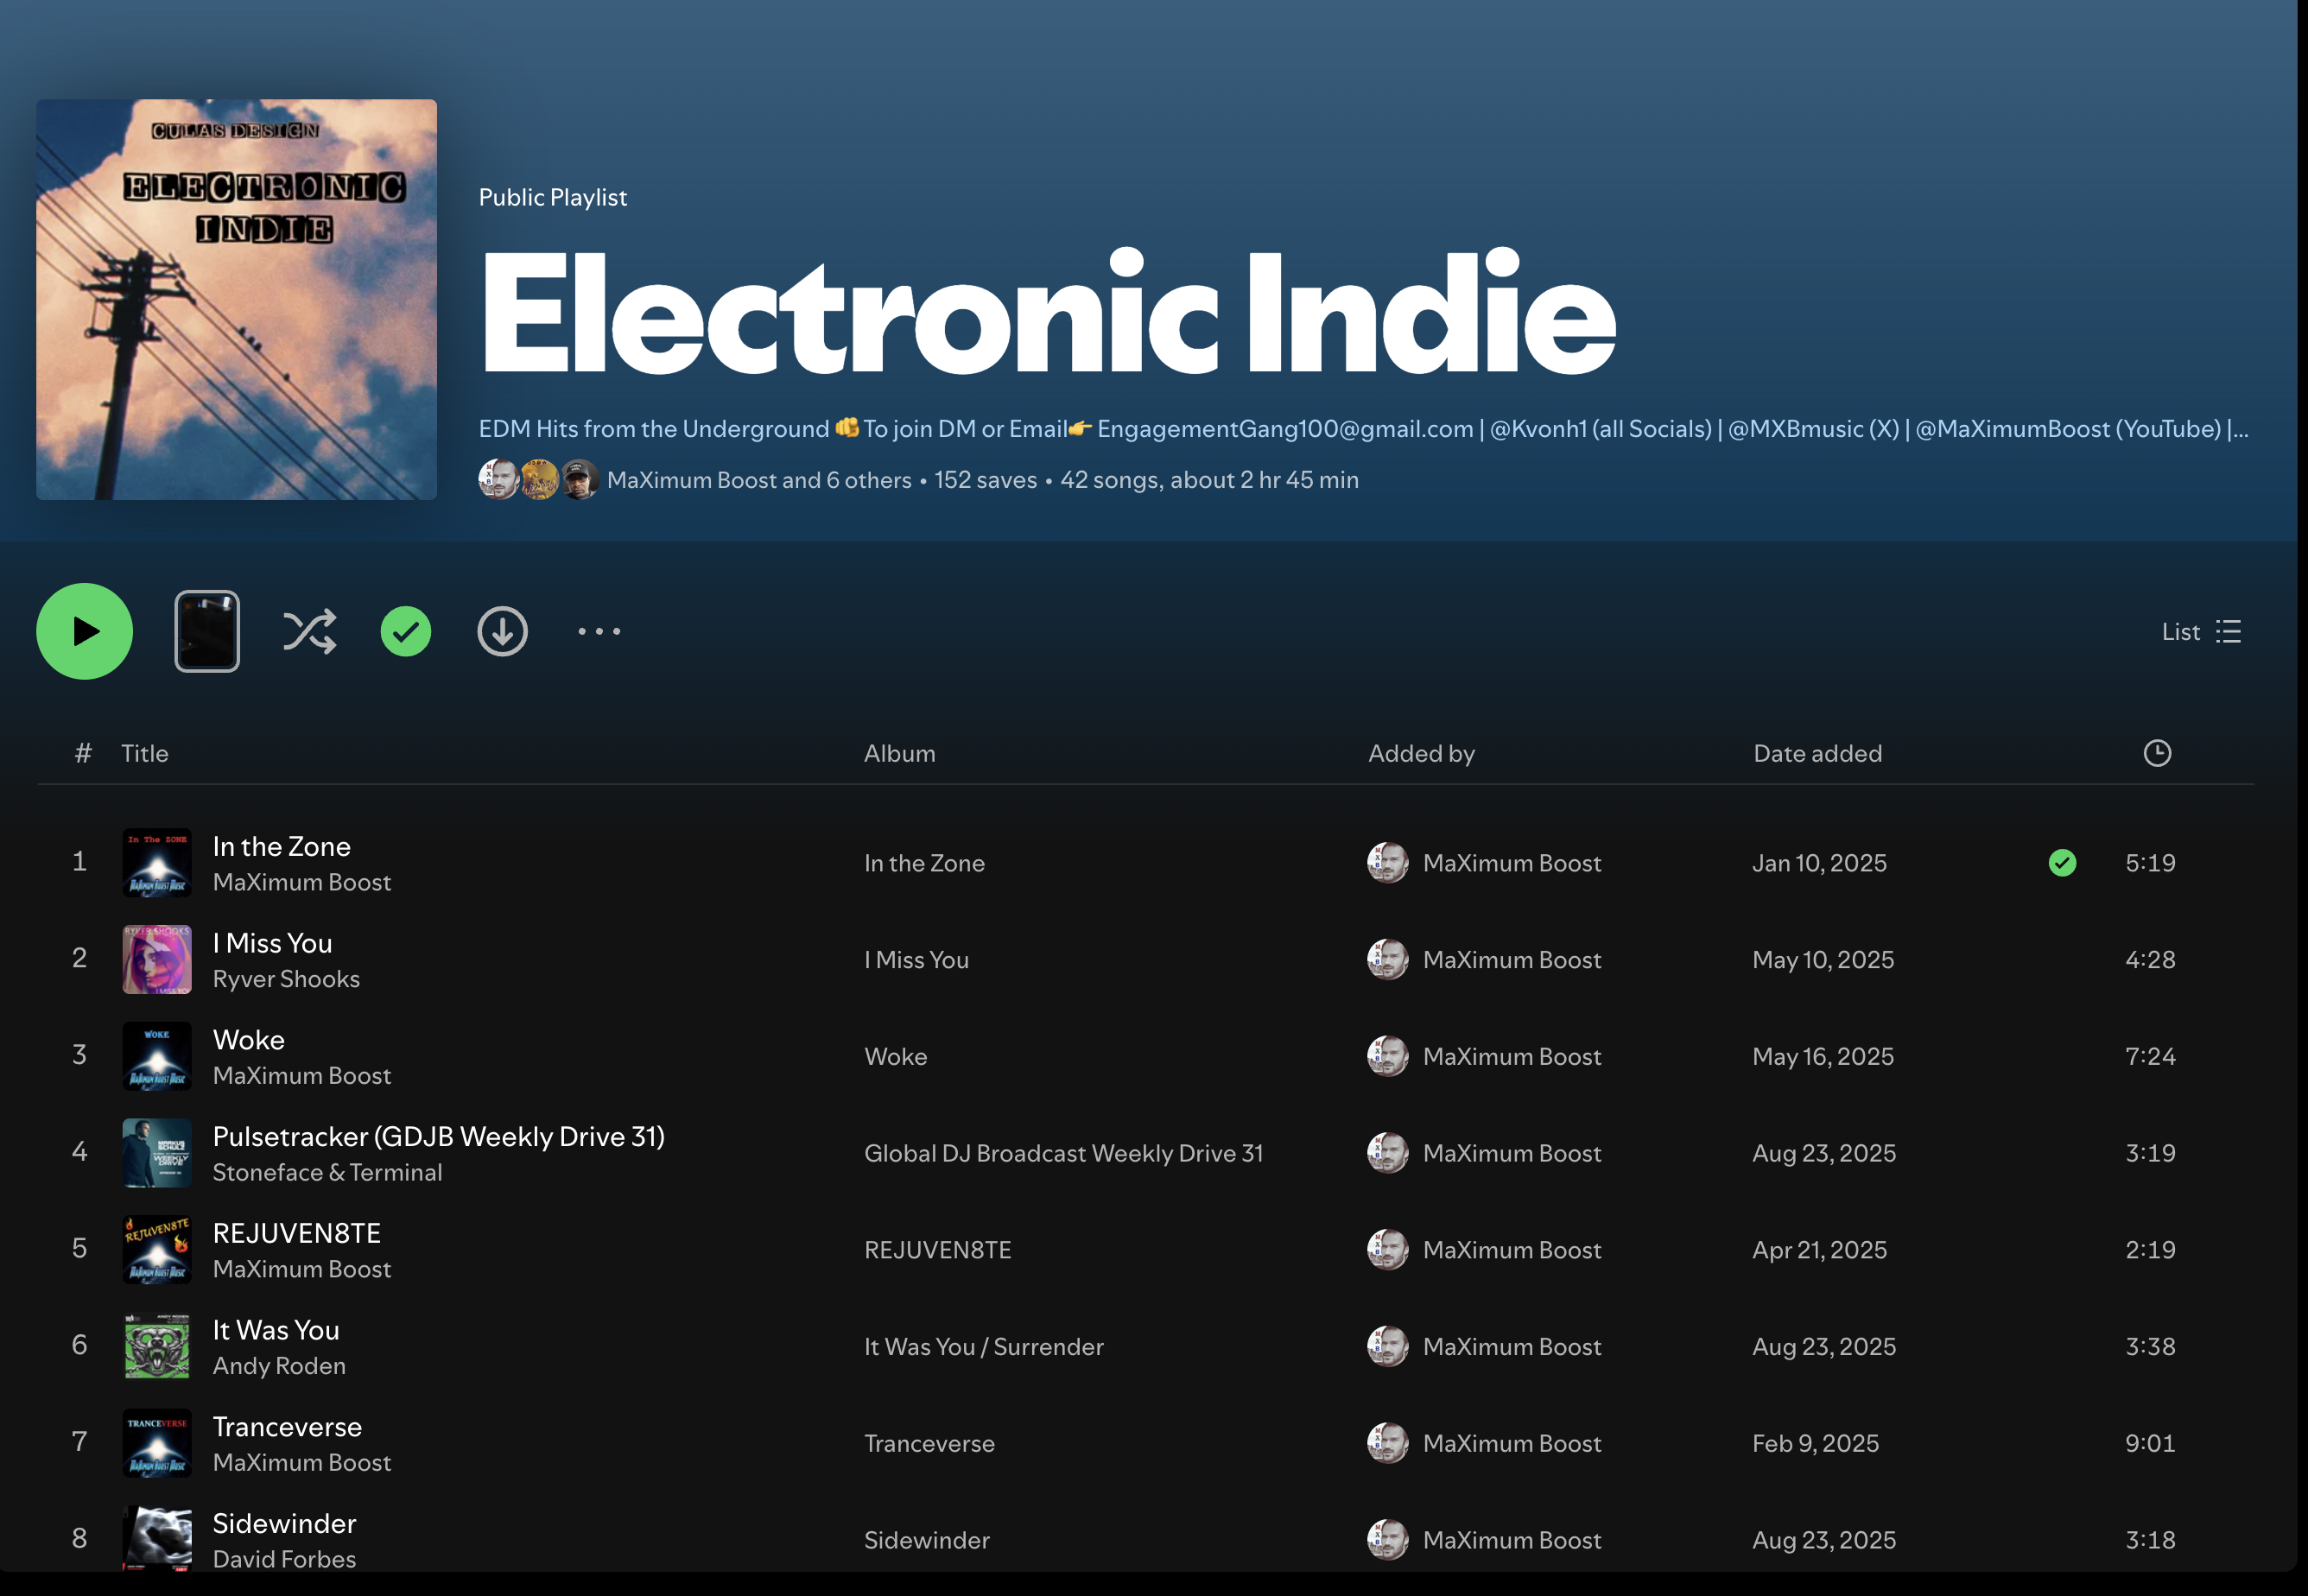This screenshot has height=1596, width=2308.
Task: Click MaXimum Boost avatar in Woke row
Action: [x=1387, y=1056]
